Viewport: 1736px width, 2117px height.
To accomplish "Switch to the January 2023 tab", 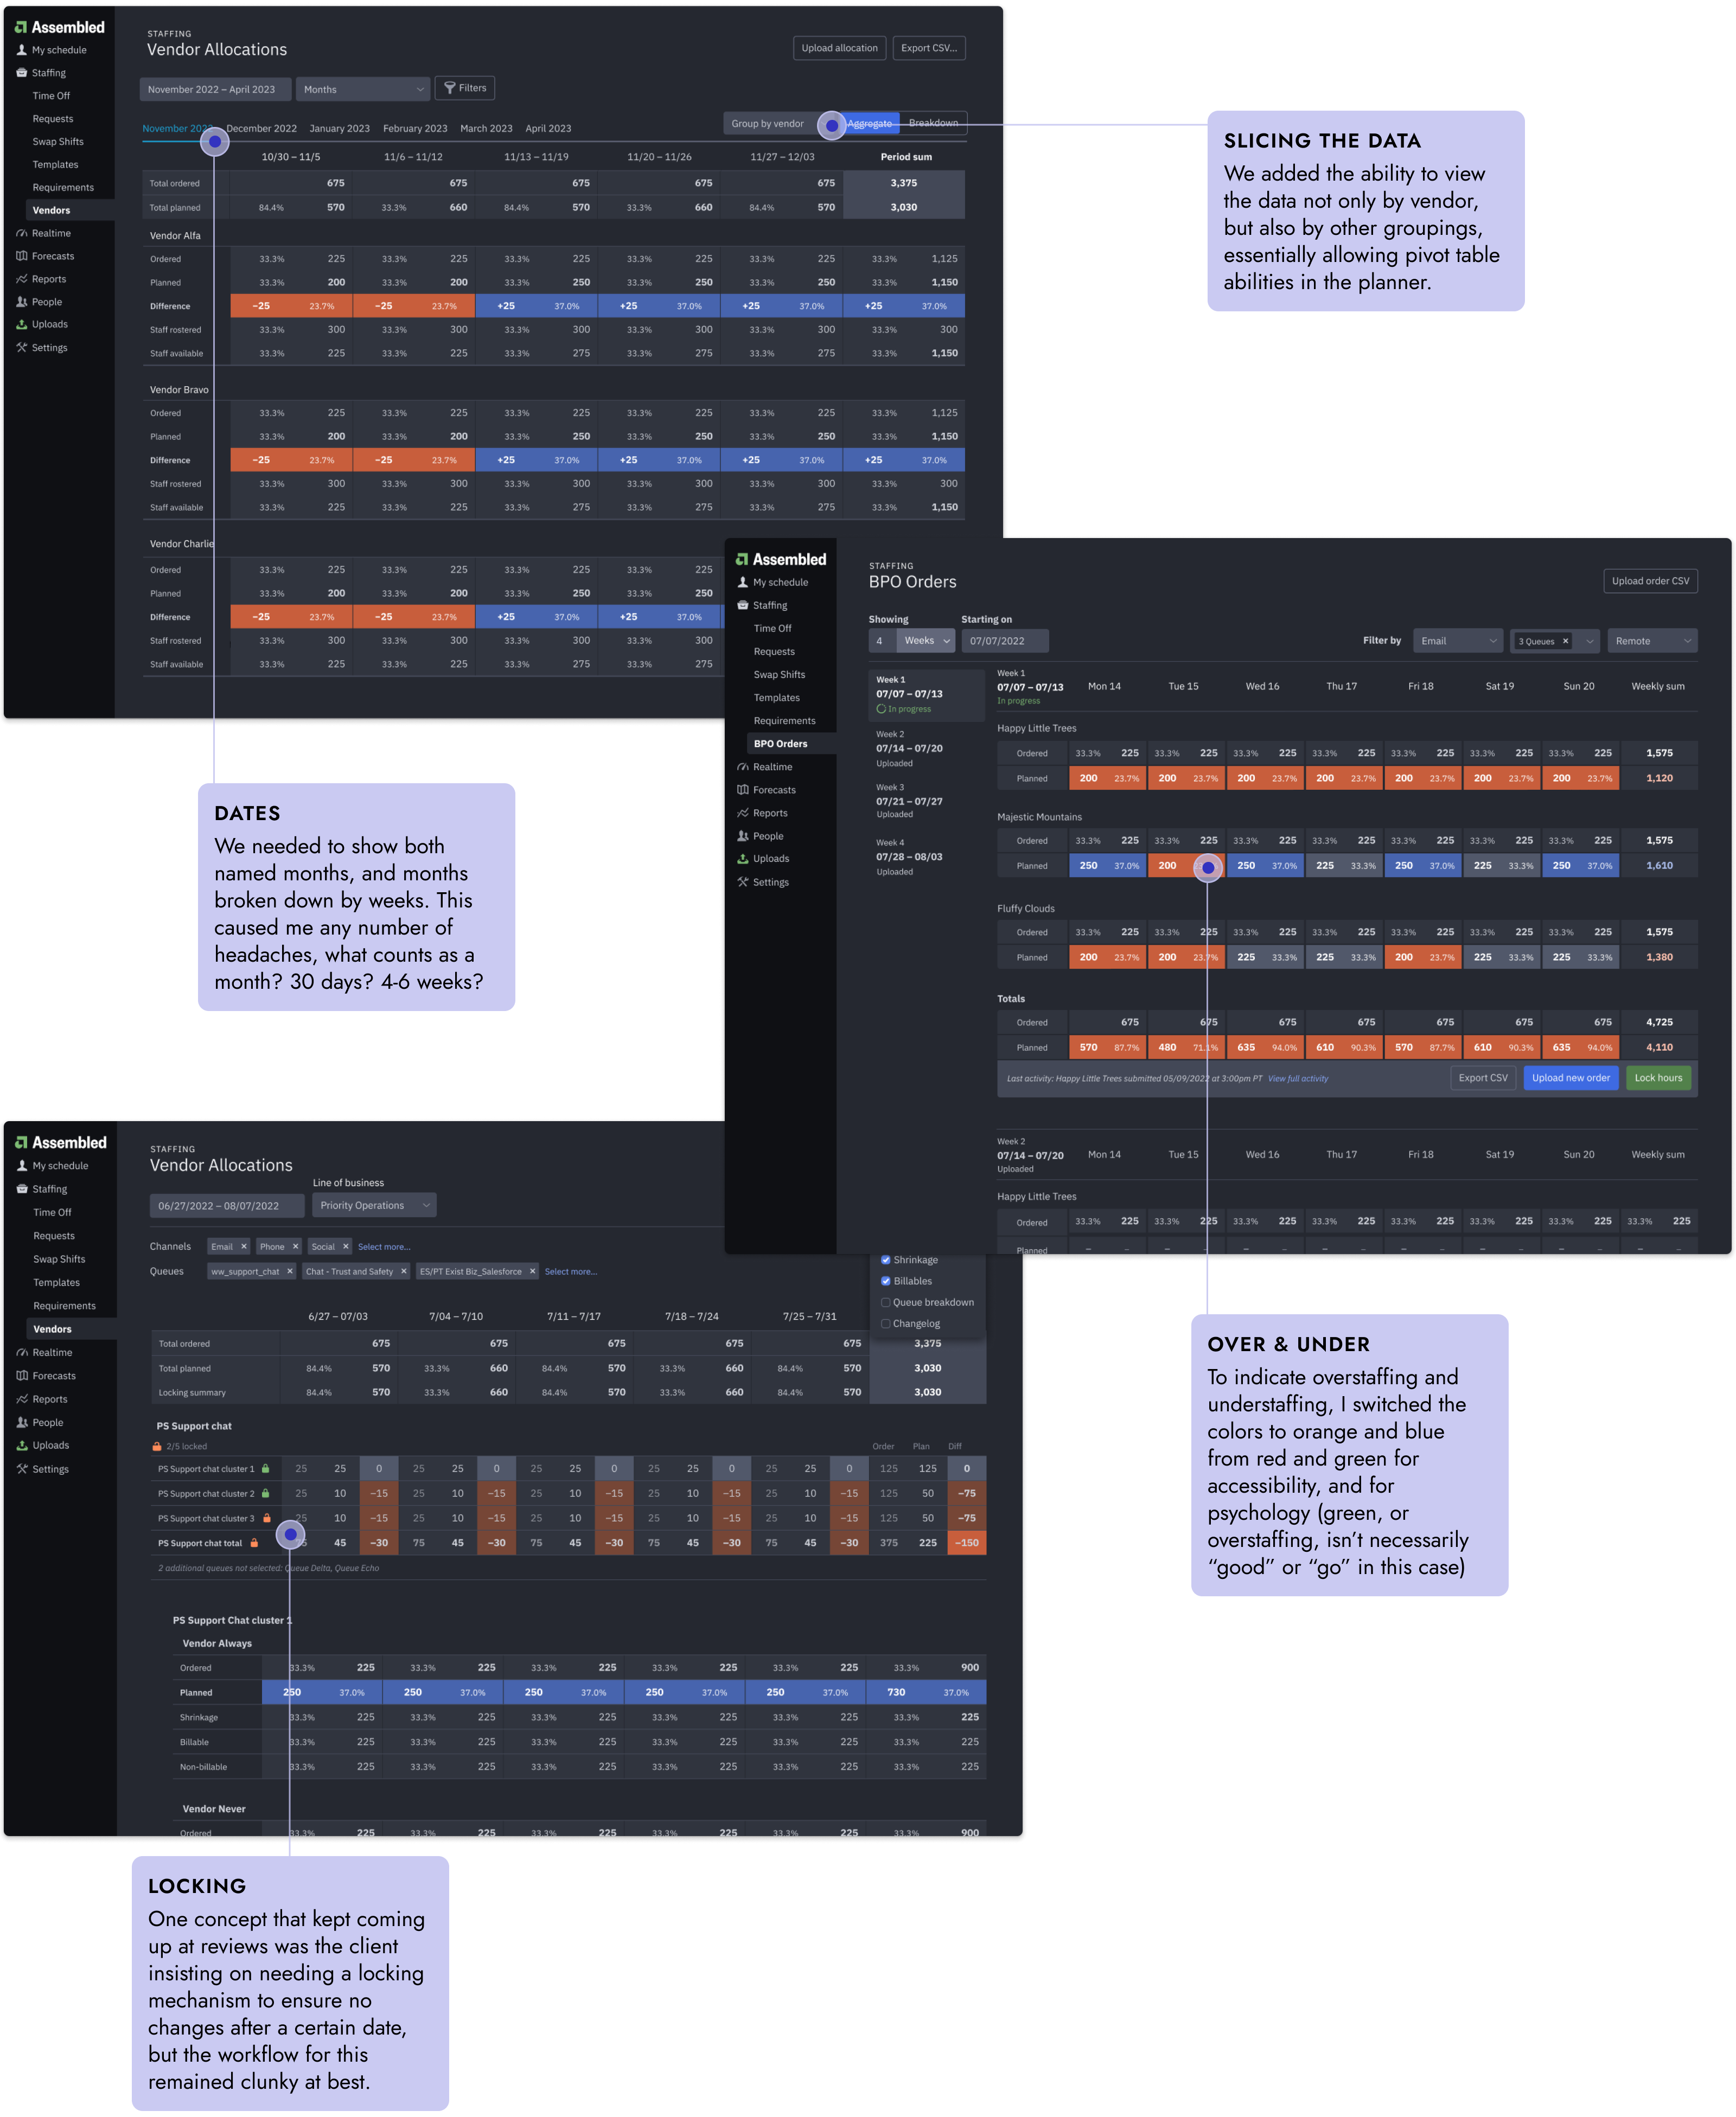I will tap(339, 128).
